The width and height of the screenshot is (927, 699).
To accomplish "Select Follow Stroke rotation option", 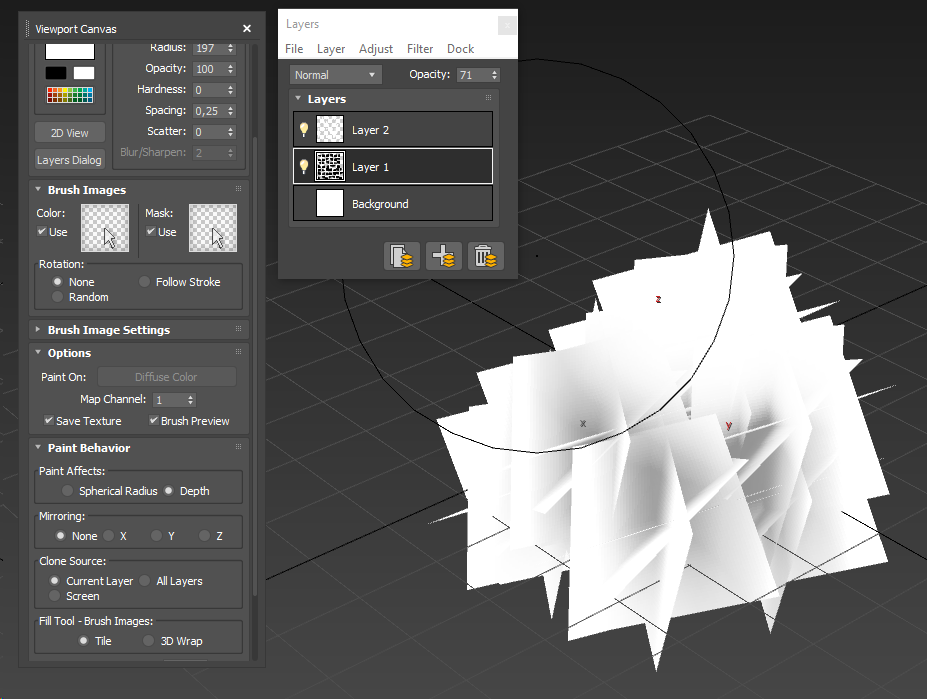I will pyautogui.click(x=145, y=282).
